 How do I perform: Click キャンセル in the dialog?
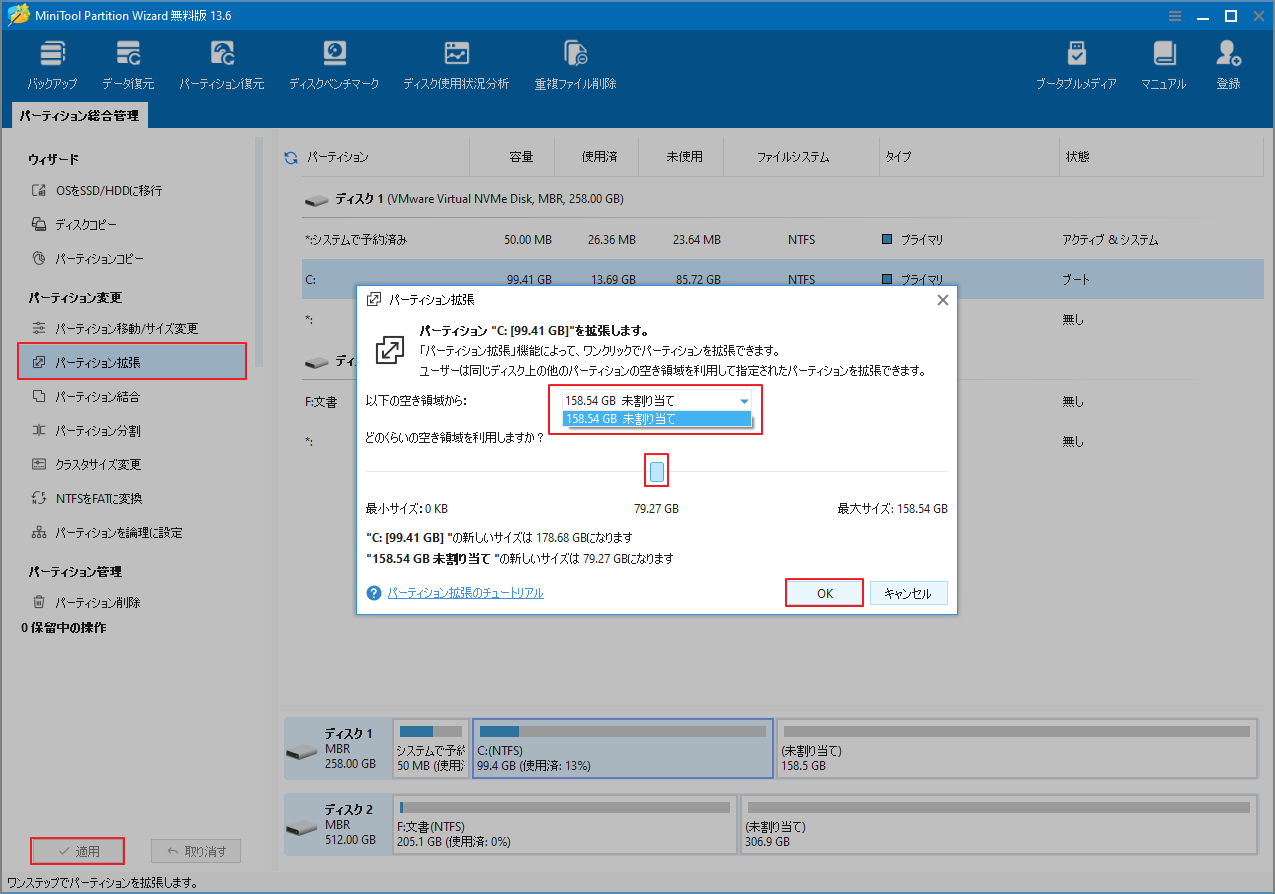[x=908, y=593]
